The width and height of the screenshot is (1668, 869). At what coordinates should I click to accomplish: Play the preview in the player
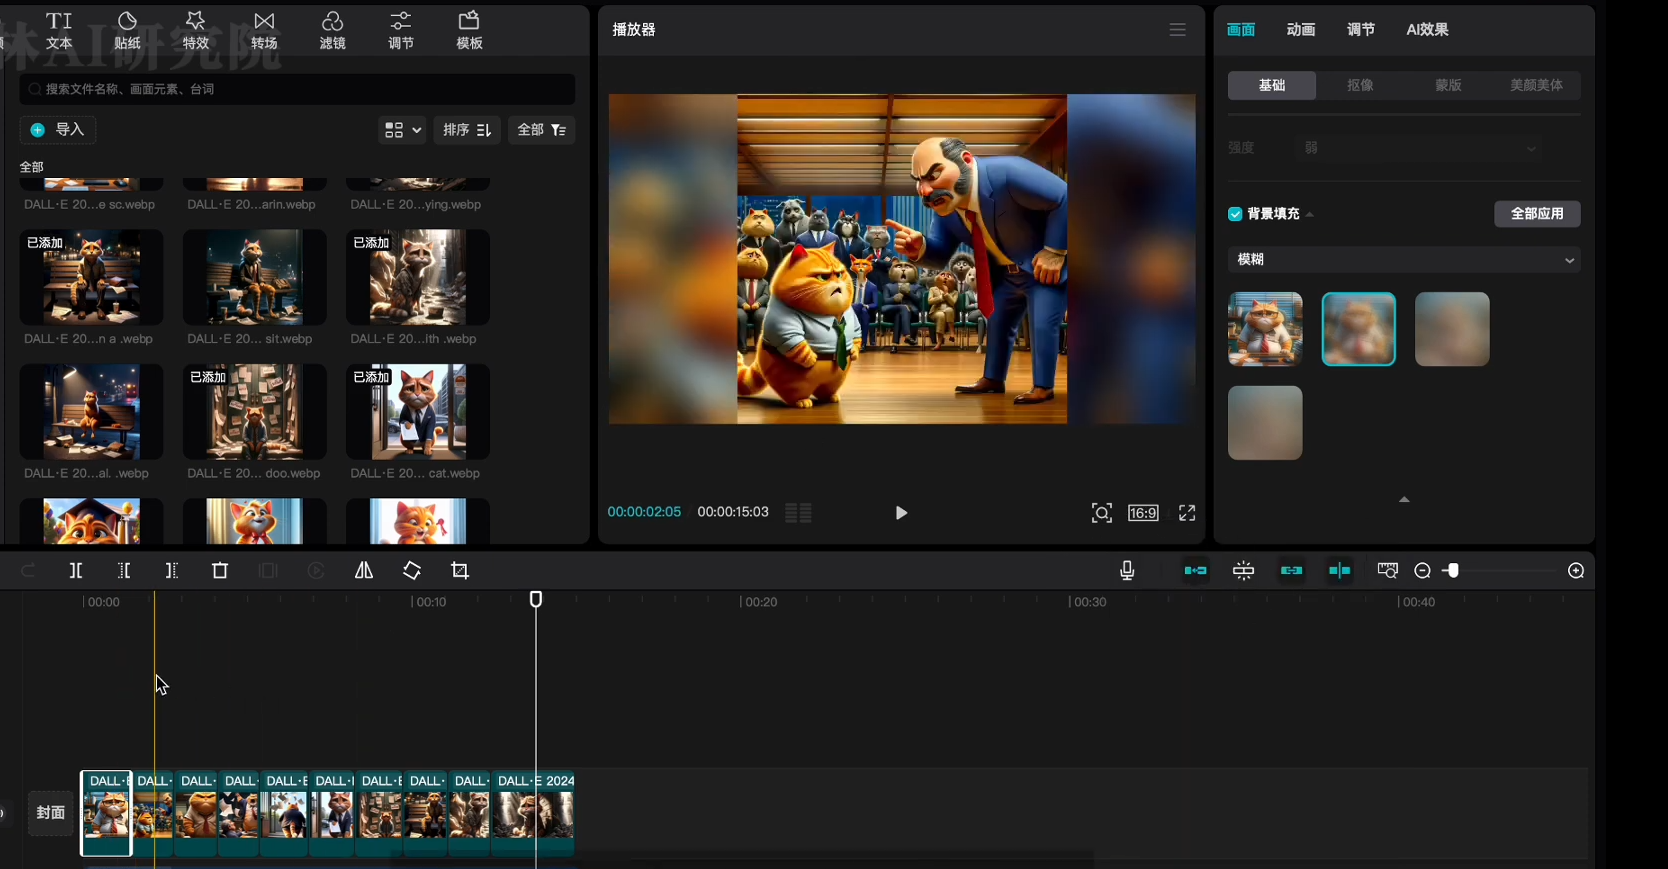(x=901, y=513)
